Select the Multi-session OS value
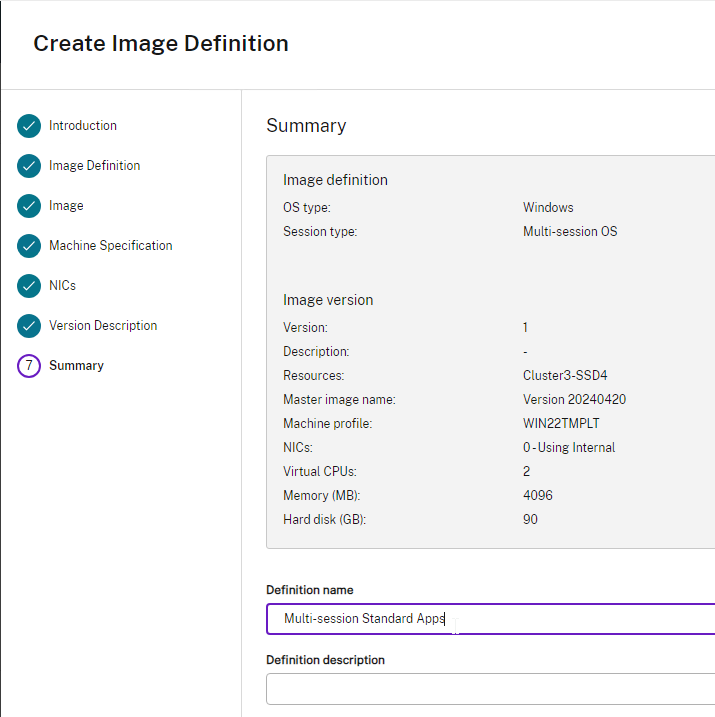Screen dimensions: 715x717 click(x=570, y=231)
